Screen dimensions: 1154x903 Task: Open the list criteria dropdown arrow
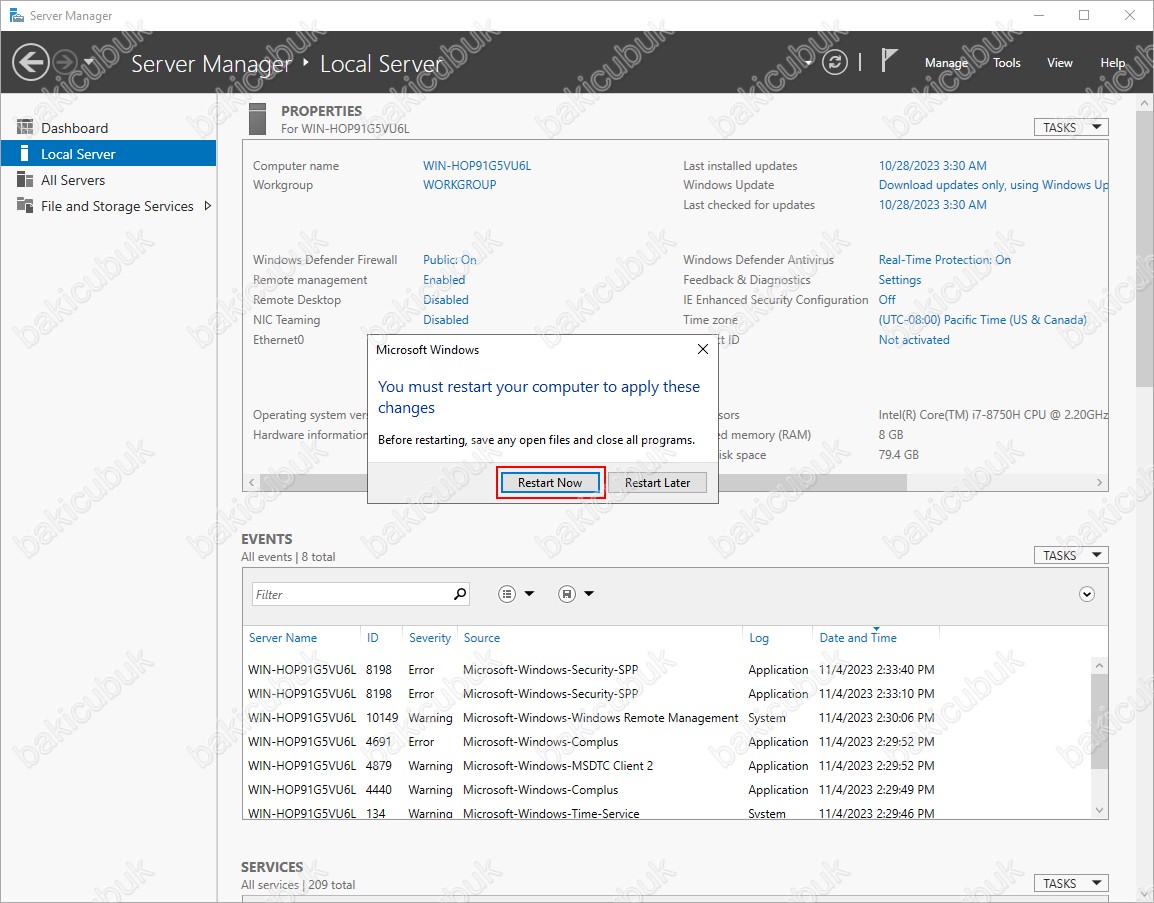point(529,594)
